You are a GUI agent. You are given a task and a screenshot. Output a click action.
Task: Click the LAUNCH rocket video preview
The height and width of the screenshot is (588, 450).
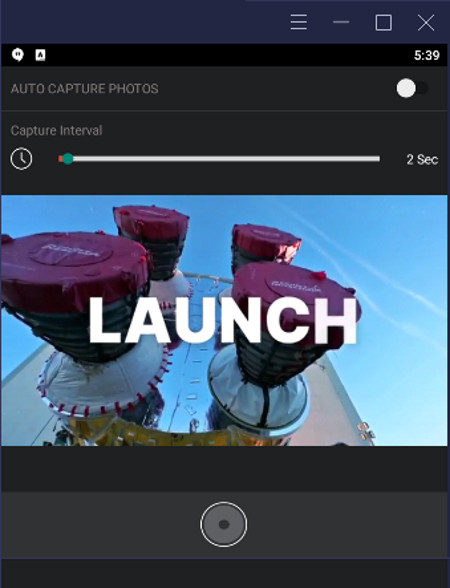coord(224,320)
